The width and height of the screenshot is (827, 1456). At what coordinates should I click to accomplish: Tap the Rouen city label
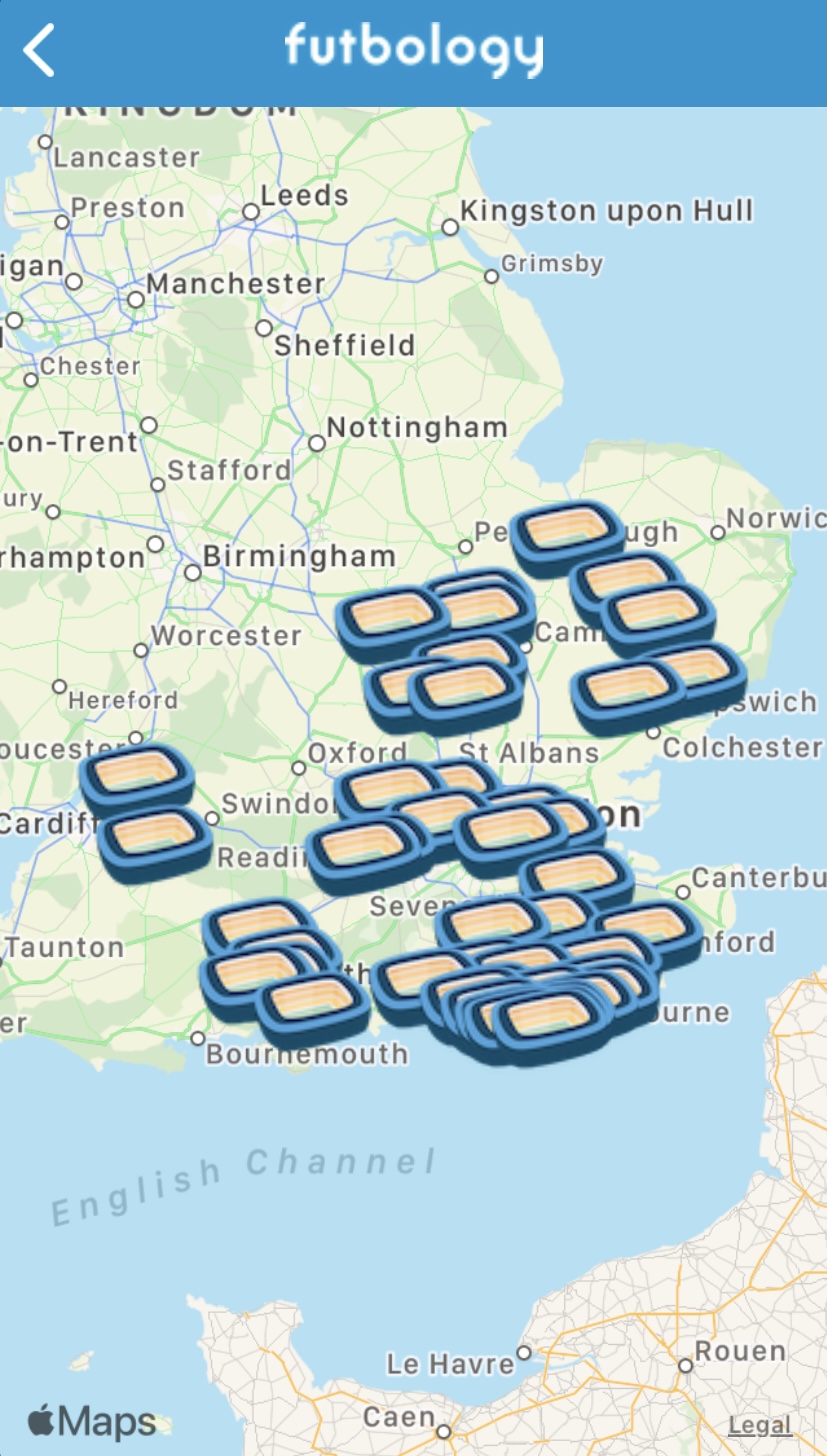(740, 1351)
